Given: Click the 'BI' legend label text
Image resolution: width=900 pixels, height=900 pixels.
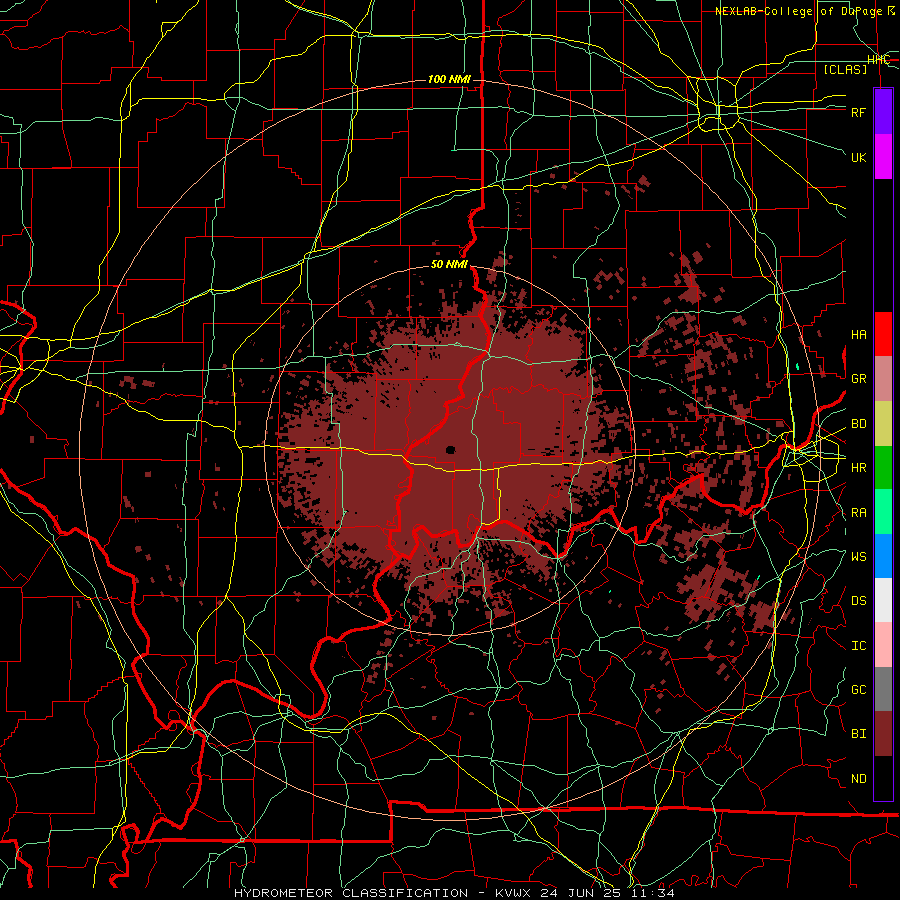Looking at the screenshot, I should [x=858, y=734].
